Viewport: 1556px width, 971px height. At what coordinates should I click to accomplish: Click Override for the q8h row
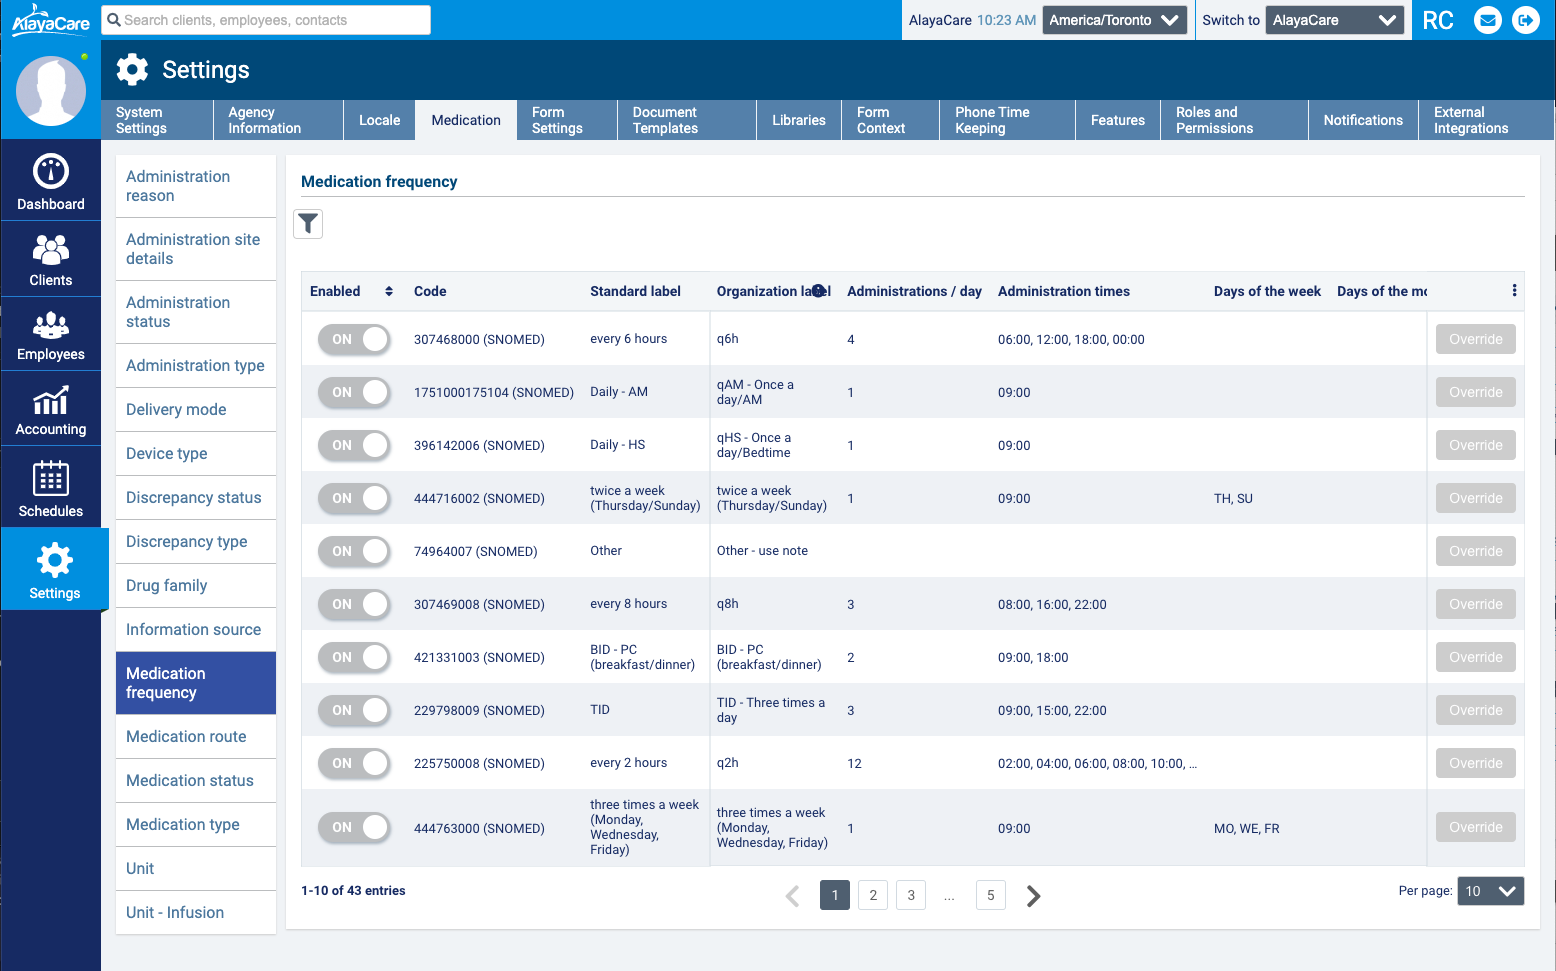point(1475,604)
